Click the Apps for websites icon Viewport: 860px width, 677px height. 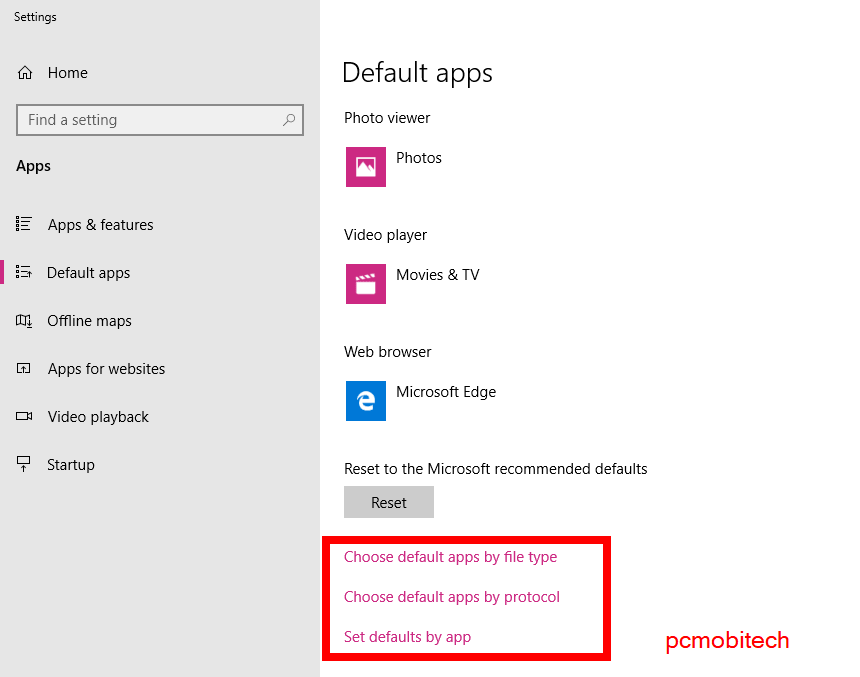24,368
